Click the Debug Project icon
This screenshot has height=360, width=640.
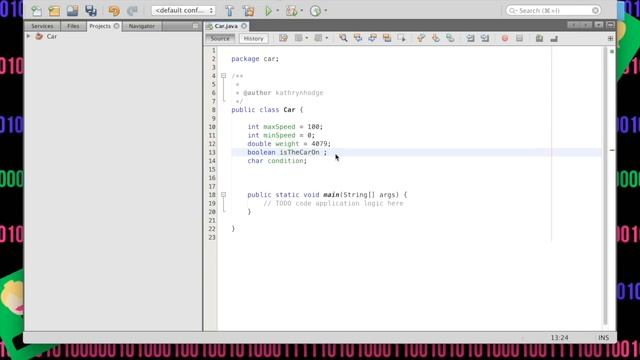tap(291, 11)
